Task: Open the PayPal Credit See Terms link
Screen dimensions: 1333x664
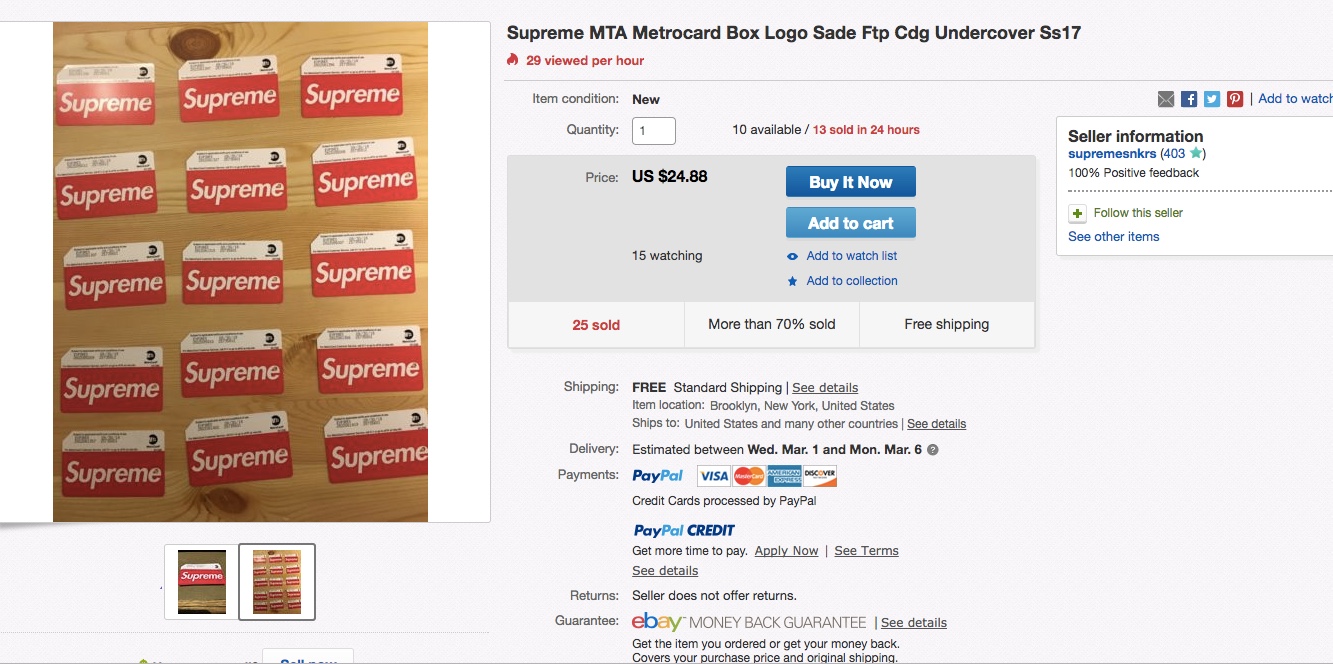Action: coord(866,551)
